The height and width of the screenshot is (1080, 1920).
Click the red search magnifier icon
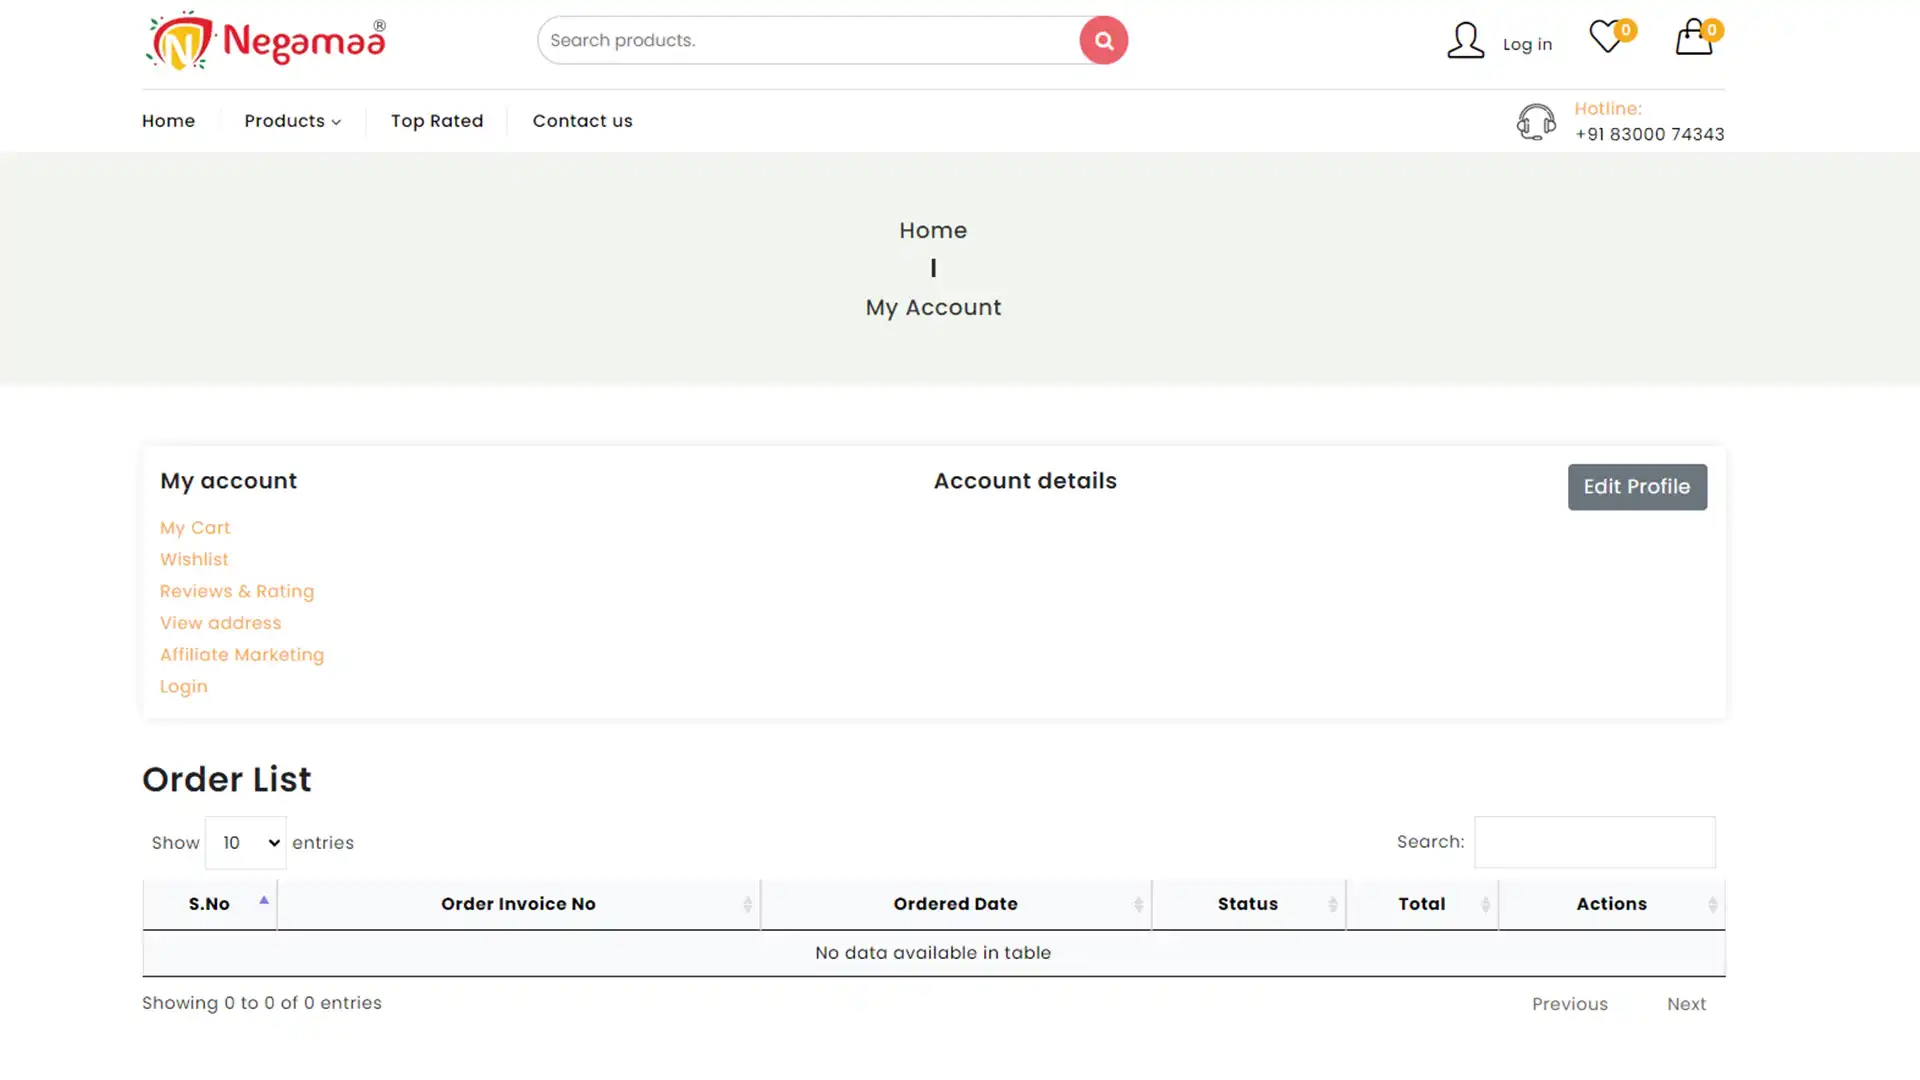[1103, 40]
